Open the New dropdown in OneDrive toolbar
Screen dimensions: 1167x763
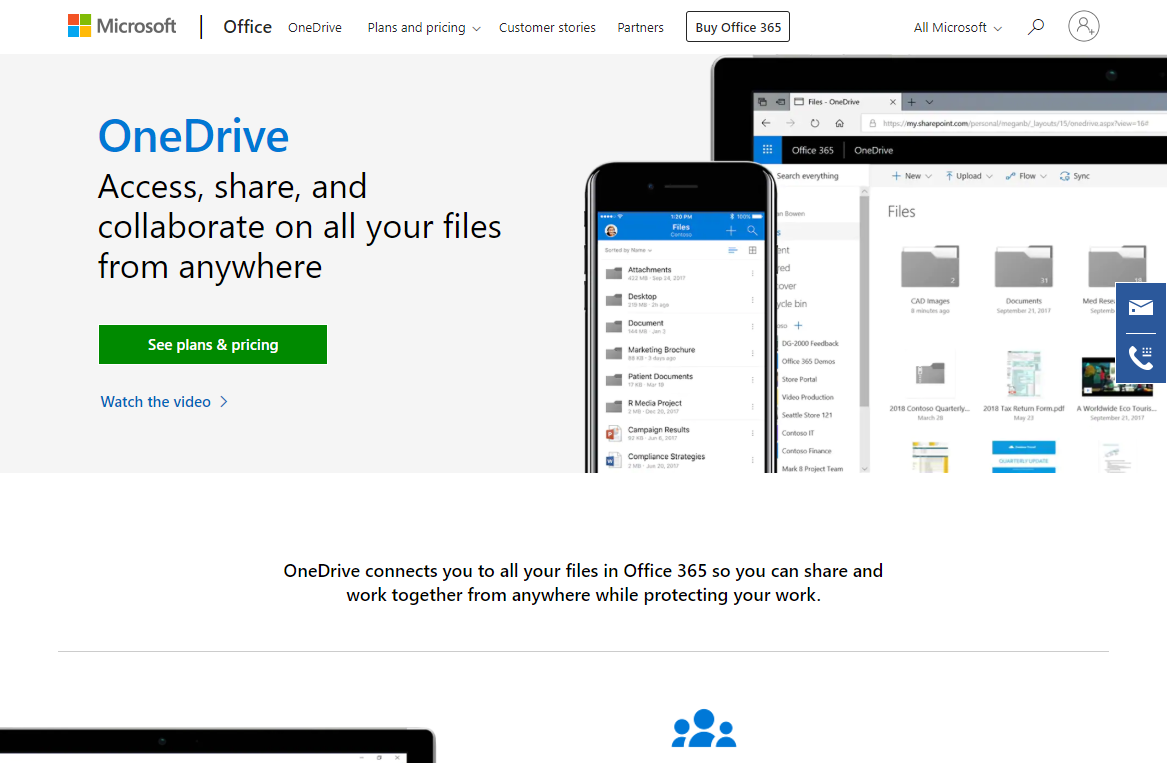tap(912, 176)
